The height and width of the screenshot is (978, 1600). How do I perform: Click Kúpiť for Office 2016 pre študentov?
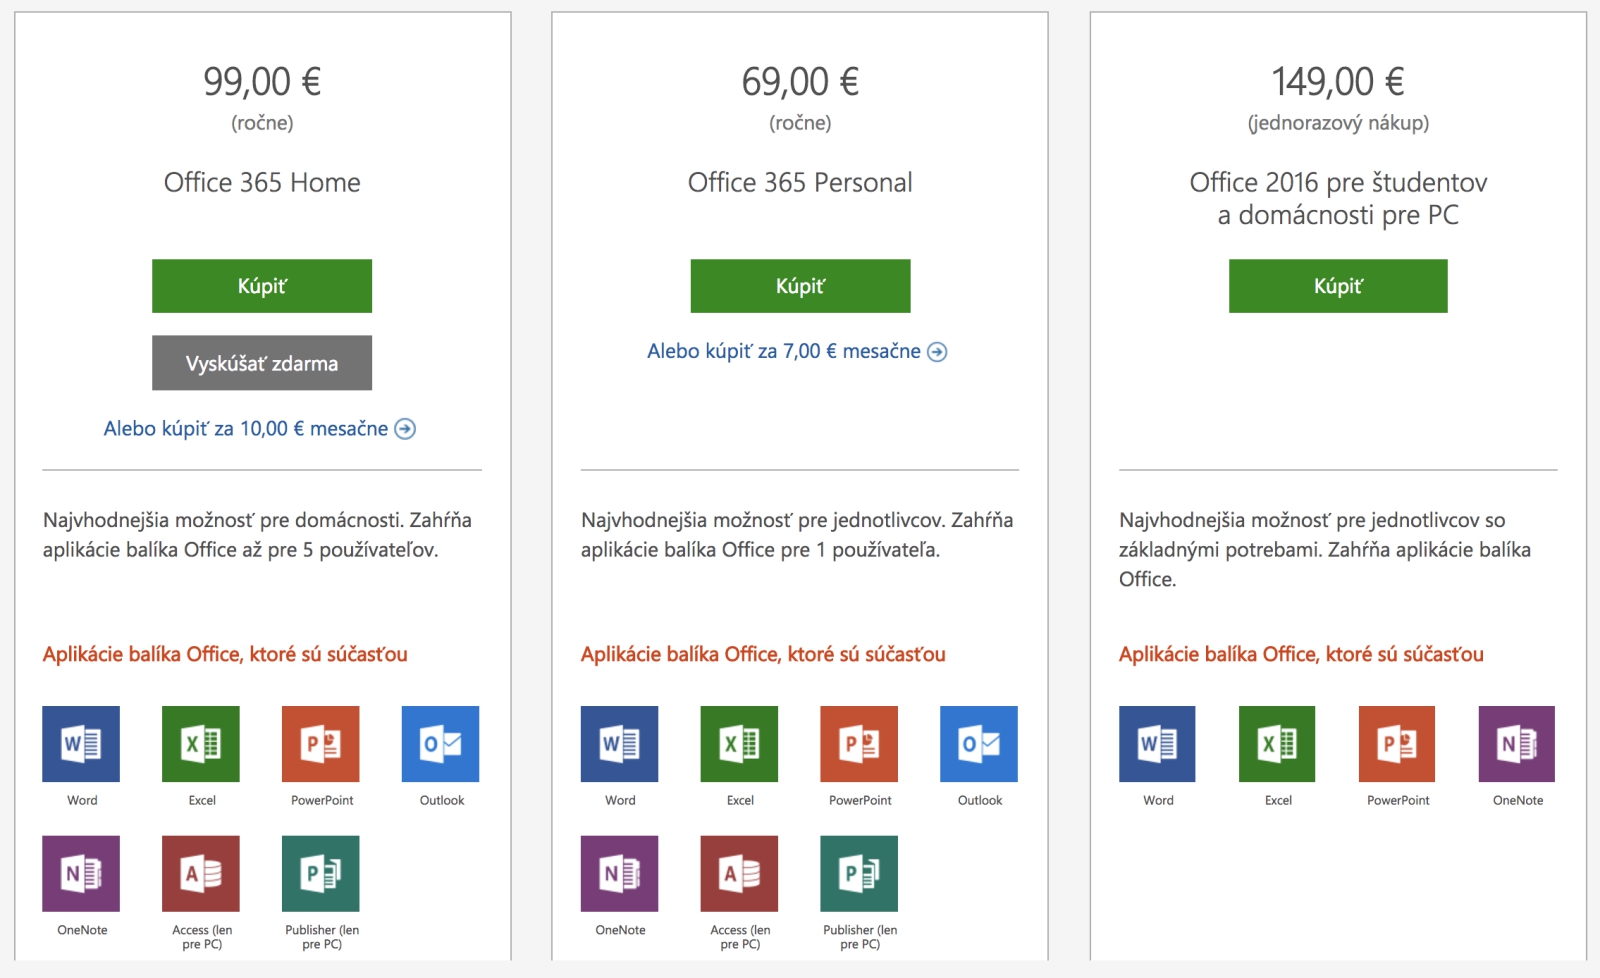click(1338, 286)
